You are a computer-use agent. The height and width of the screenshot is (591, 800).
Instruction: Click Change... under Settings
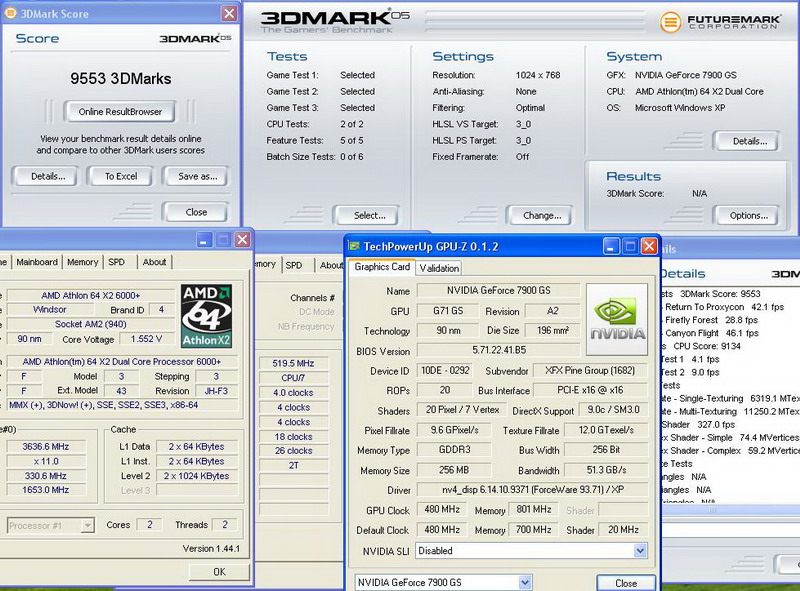point(542,215)
